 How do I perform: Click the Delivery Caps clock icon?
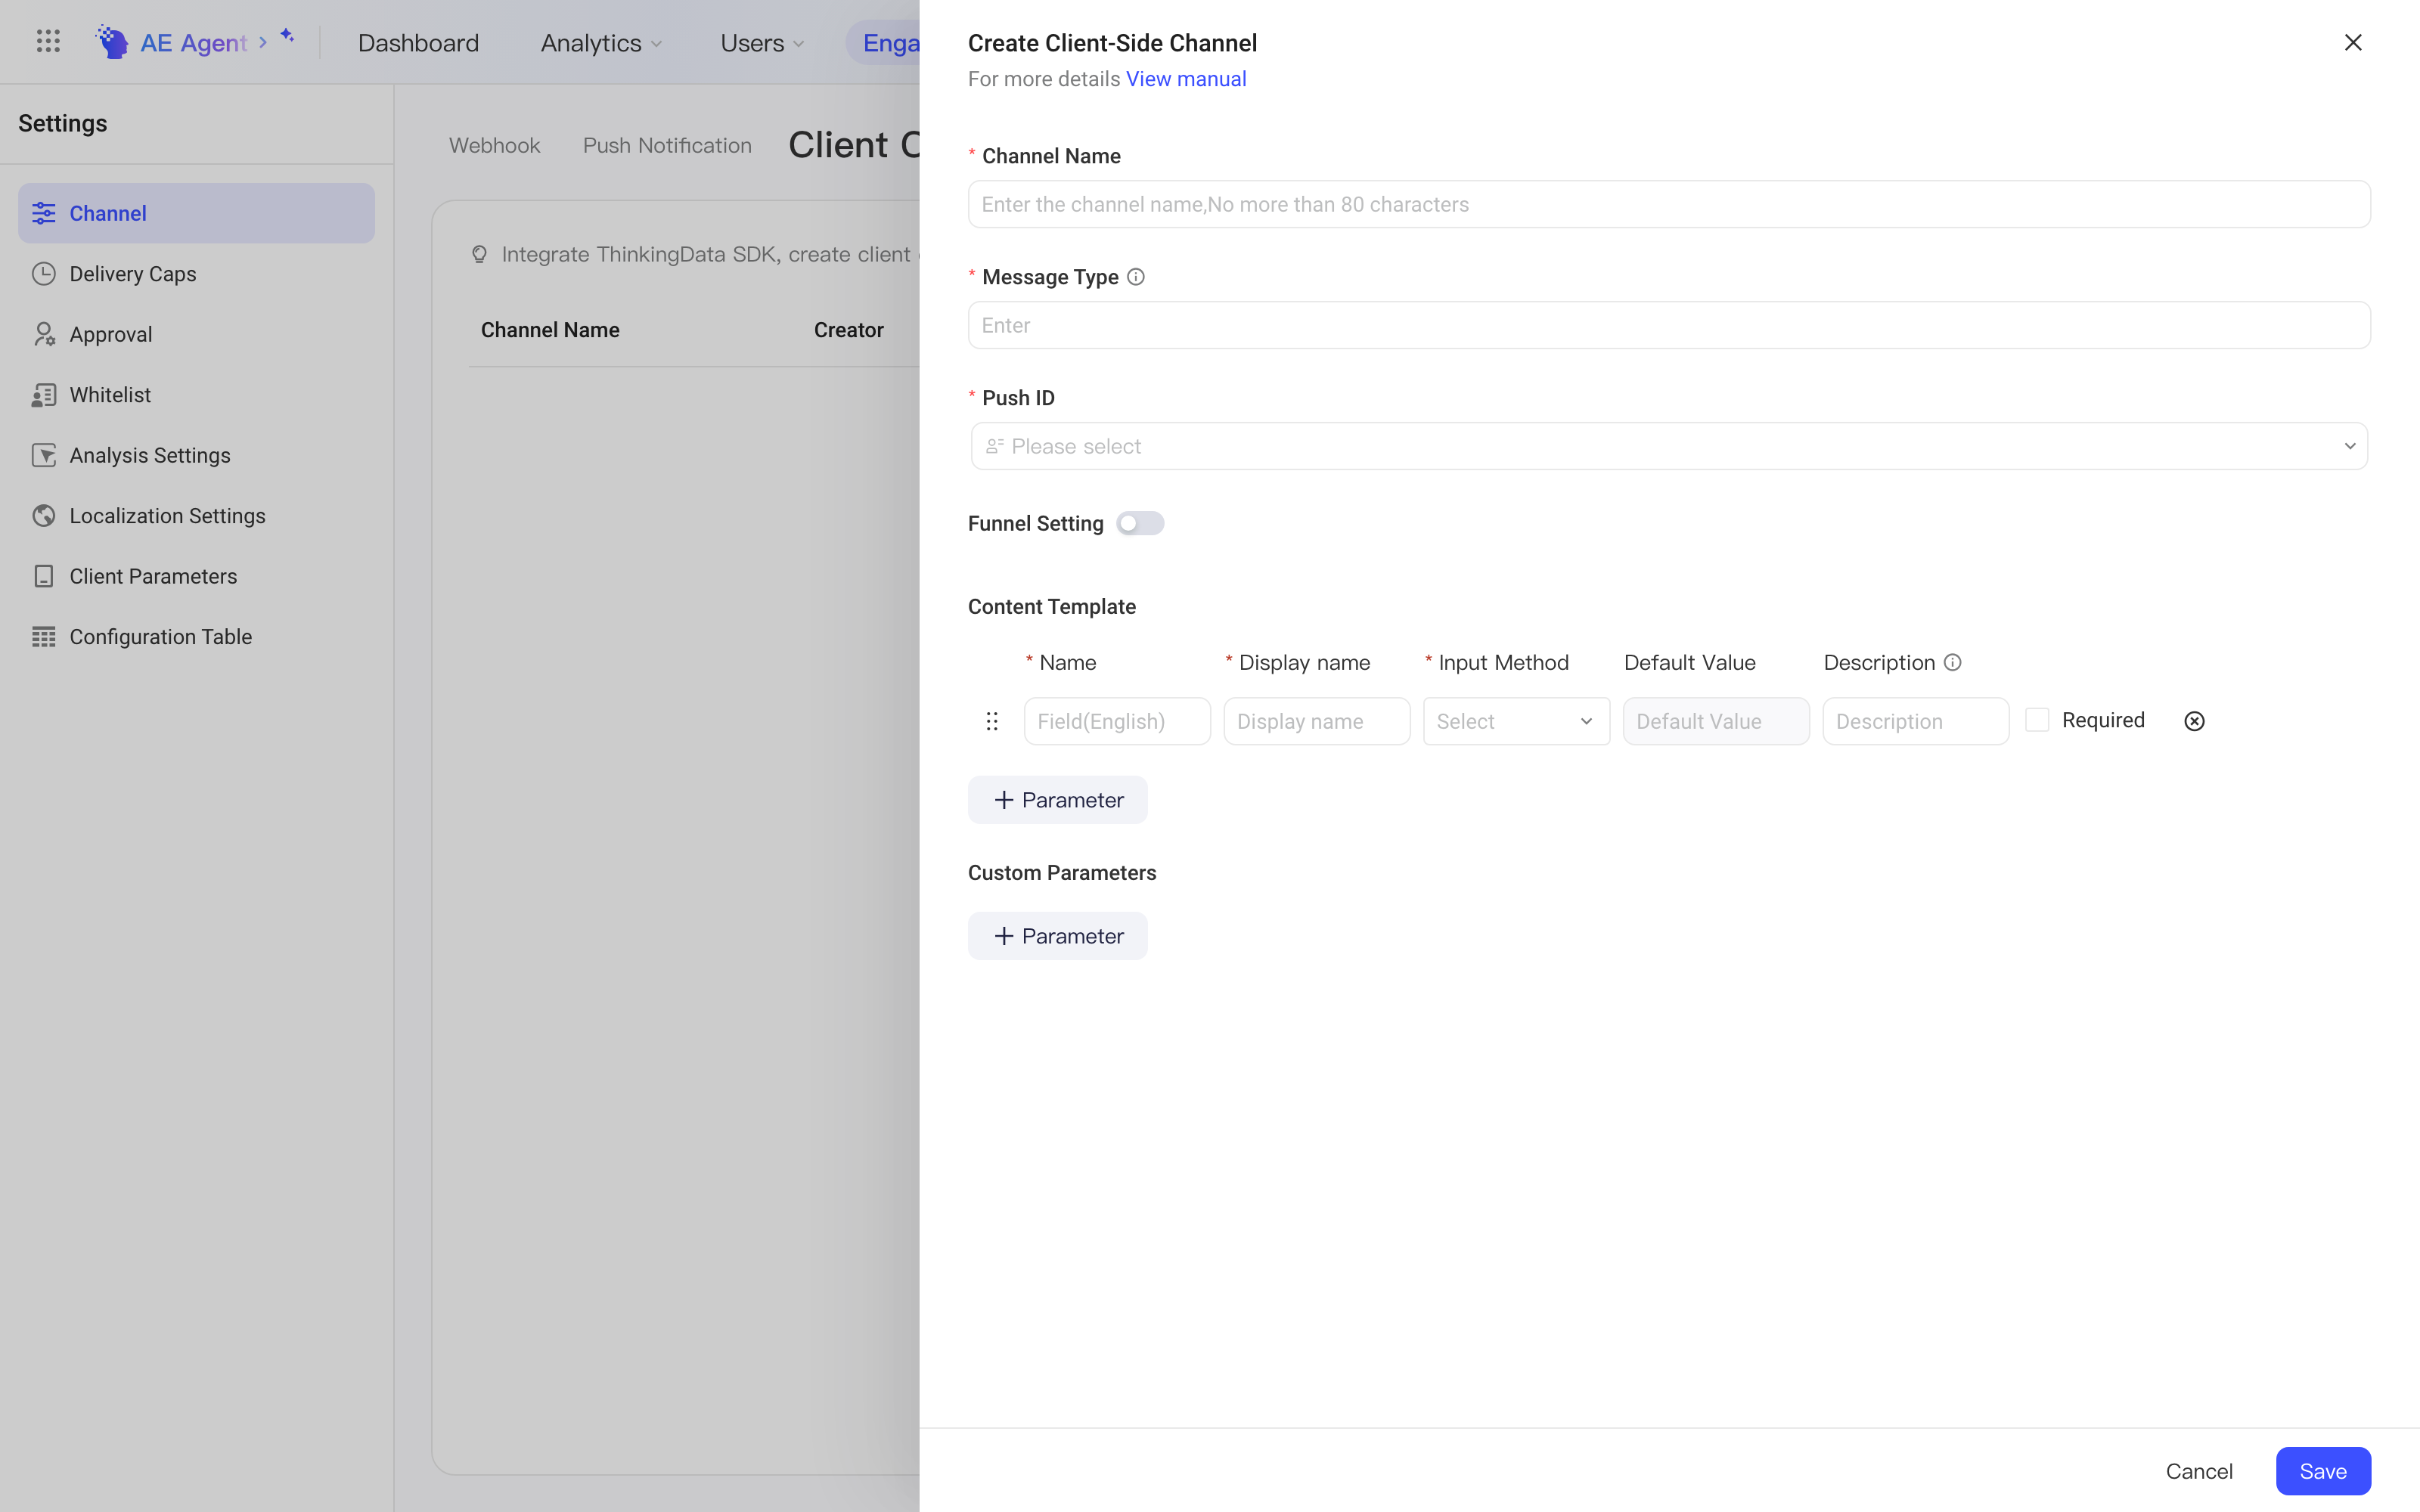(x=43, y=274)
